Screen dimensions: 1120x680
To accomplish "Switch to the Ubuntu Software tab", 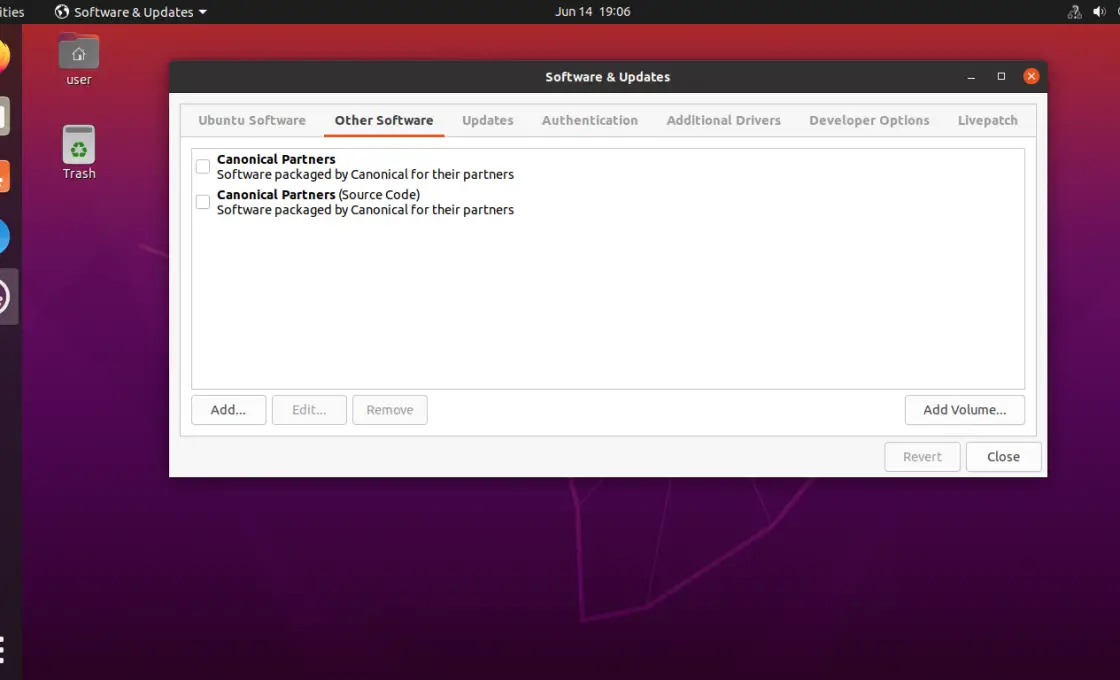I will [x=252, y=120].
